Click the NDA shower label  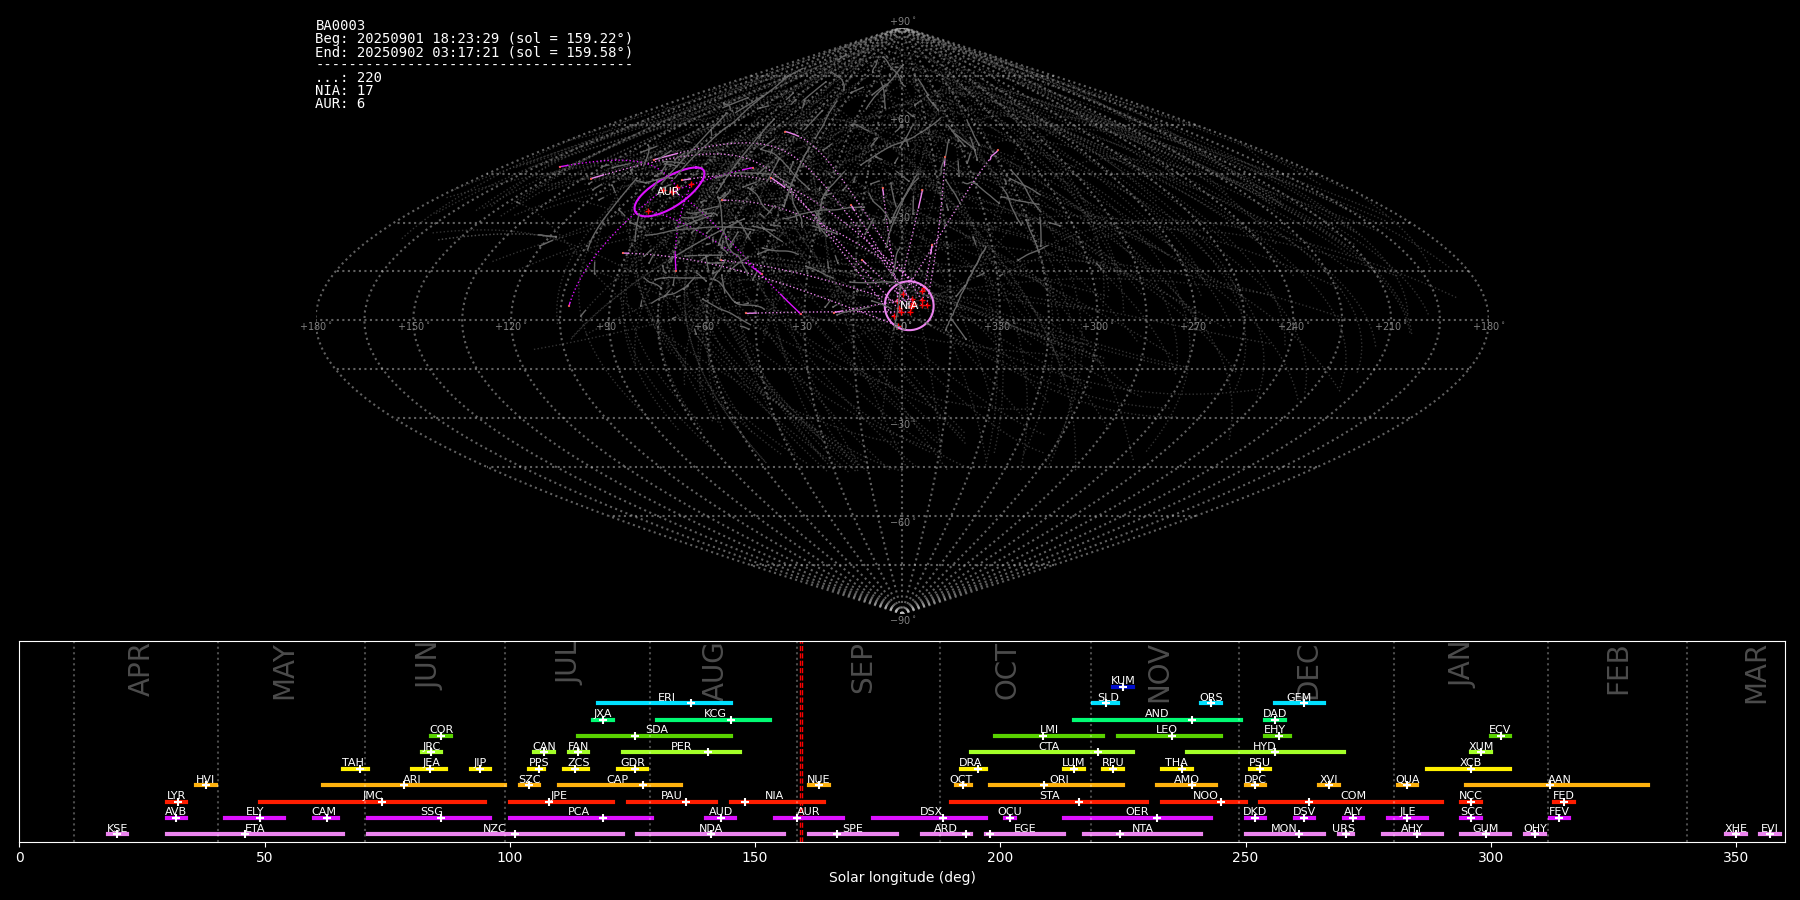click(x=711, y=829)
